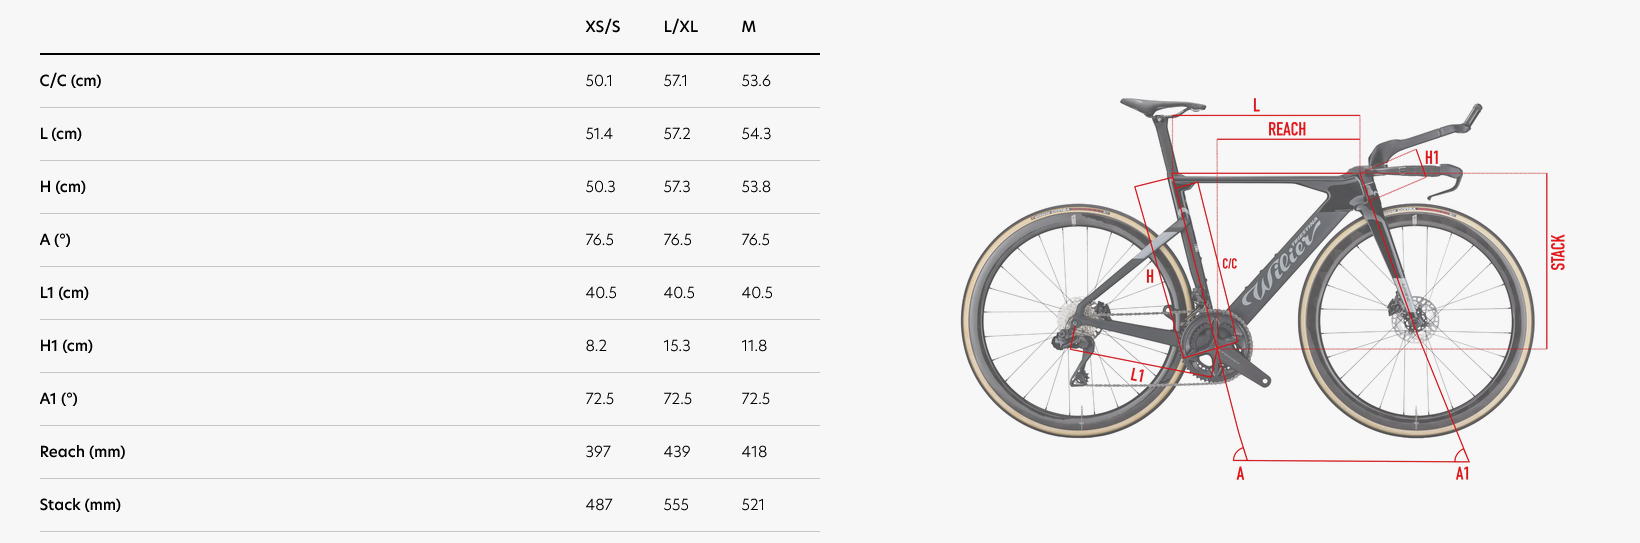Image resolution: width=1640 pixels, height=543 pixels.
Task: Click the red H1 label near handlebars
Action: (1432, 158)
